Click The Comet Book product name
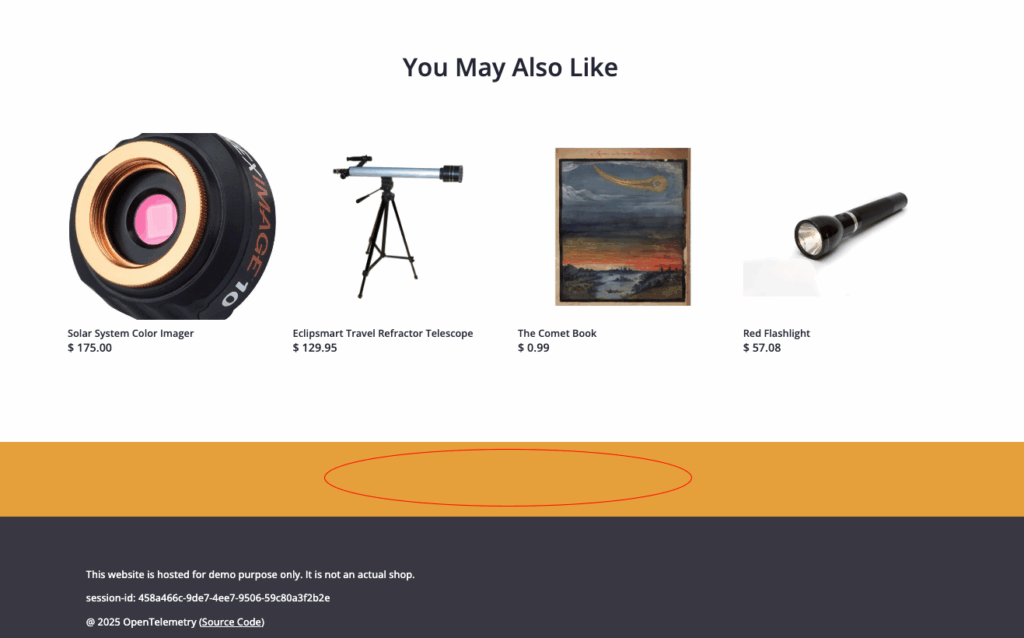 [557, 333]
